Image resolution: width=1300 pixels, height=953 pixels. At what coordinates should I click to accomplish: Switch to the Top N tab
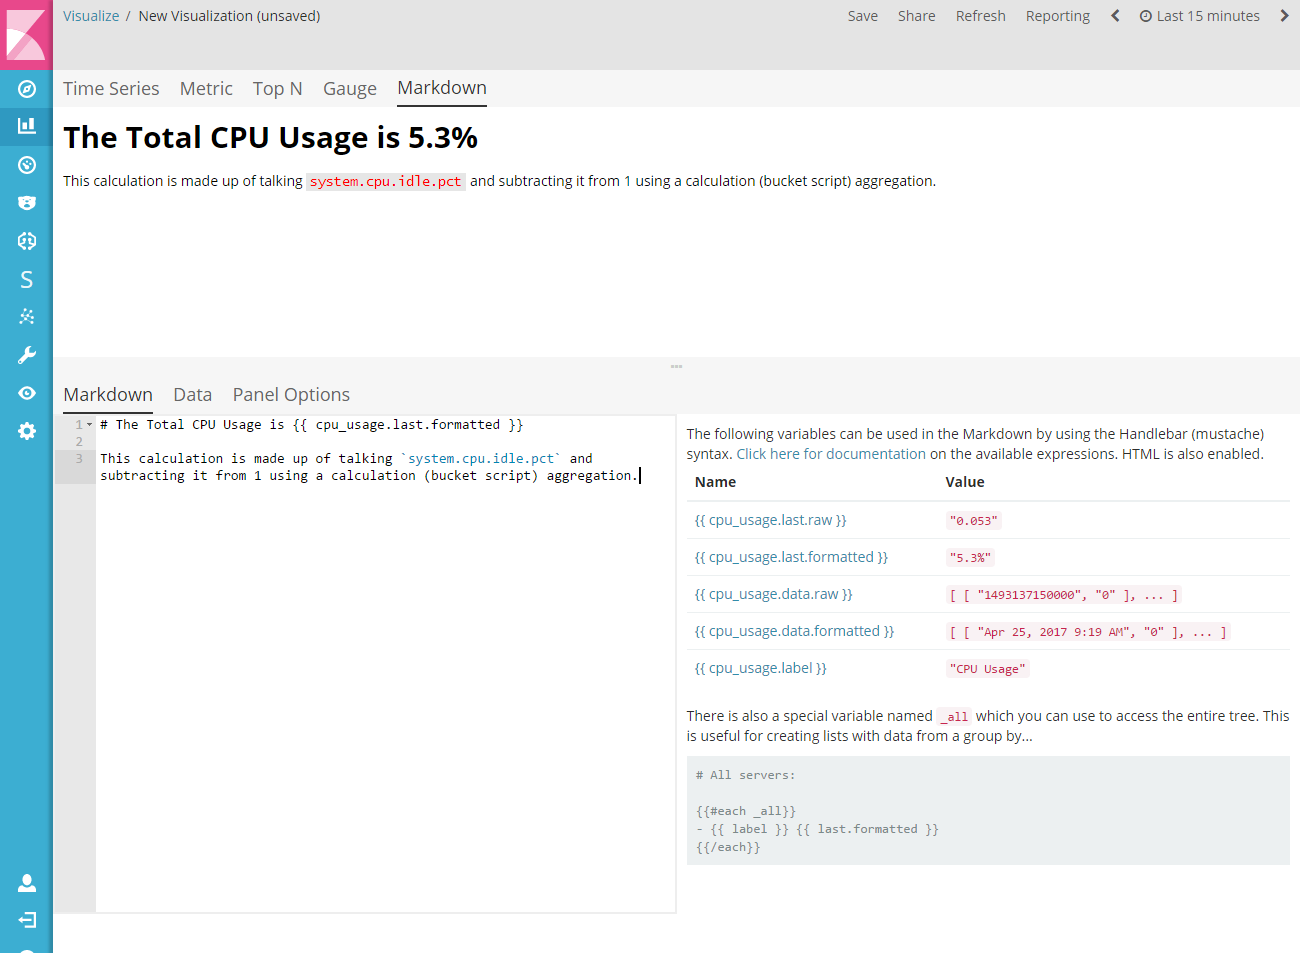pos(277,88)
